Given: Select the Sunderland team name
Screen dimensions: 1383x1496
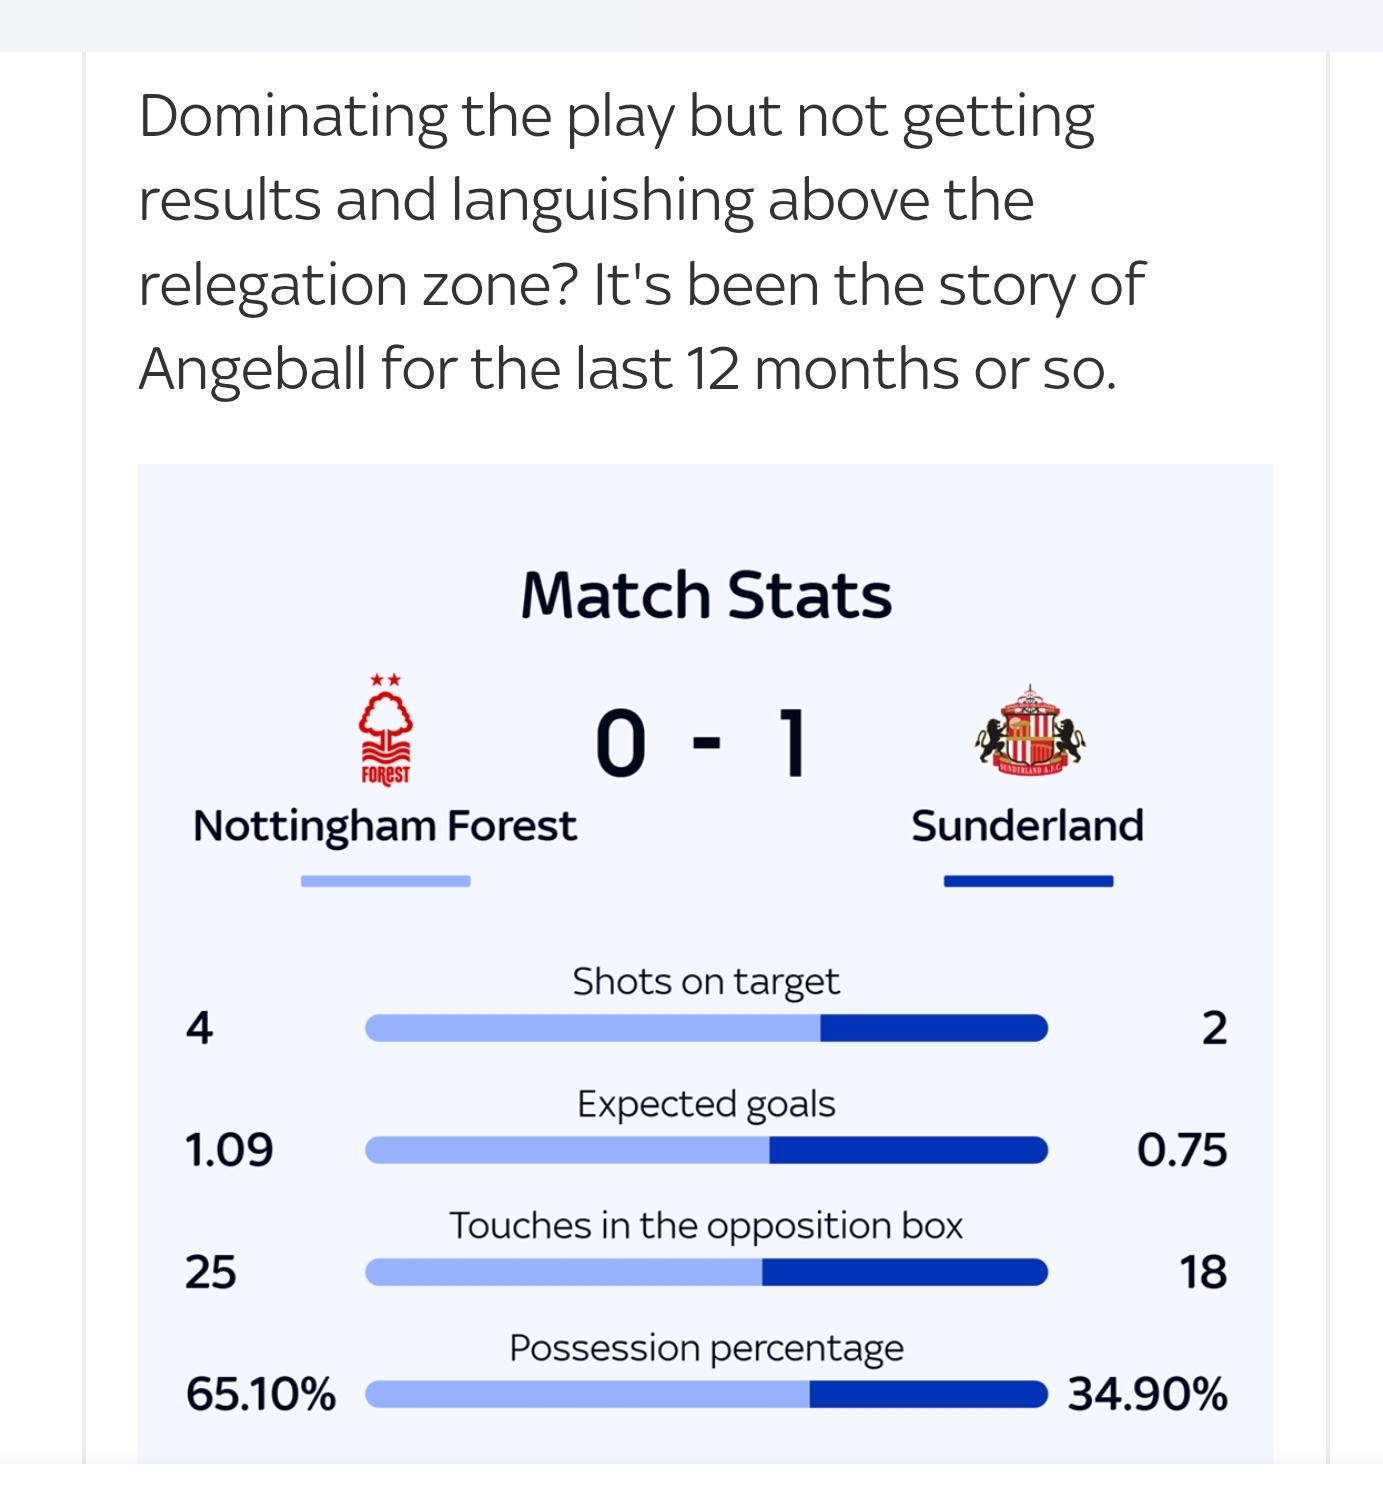Looking at the screenshot, I should point(1027,826).
